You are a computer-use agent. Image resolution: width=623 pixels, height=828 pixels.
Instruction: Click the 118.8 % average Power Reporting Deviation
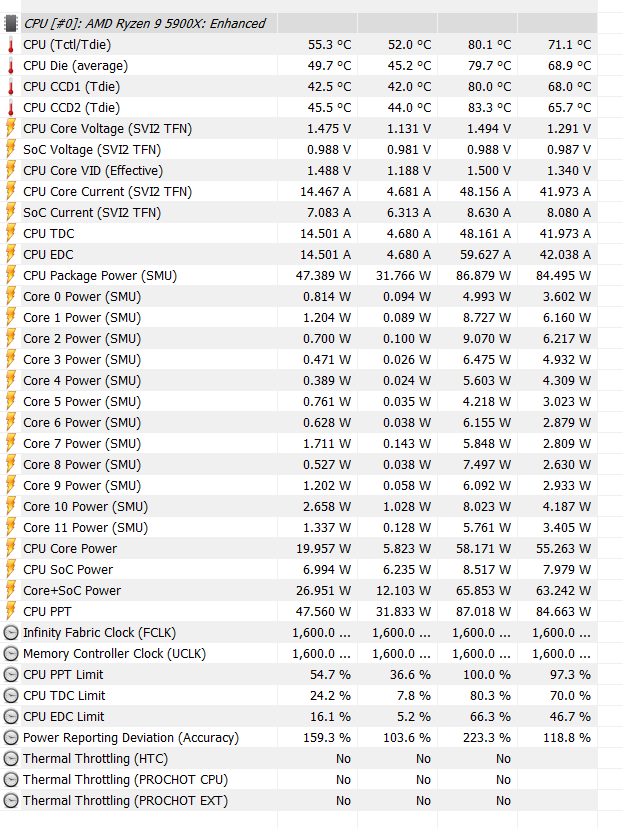coord(567,737)
